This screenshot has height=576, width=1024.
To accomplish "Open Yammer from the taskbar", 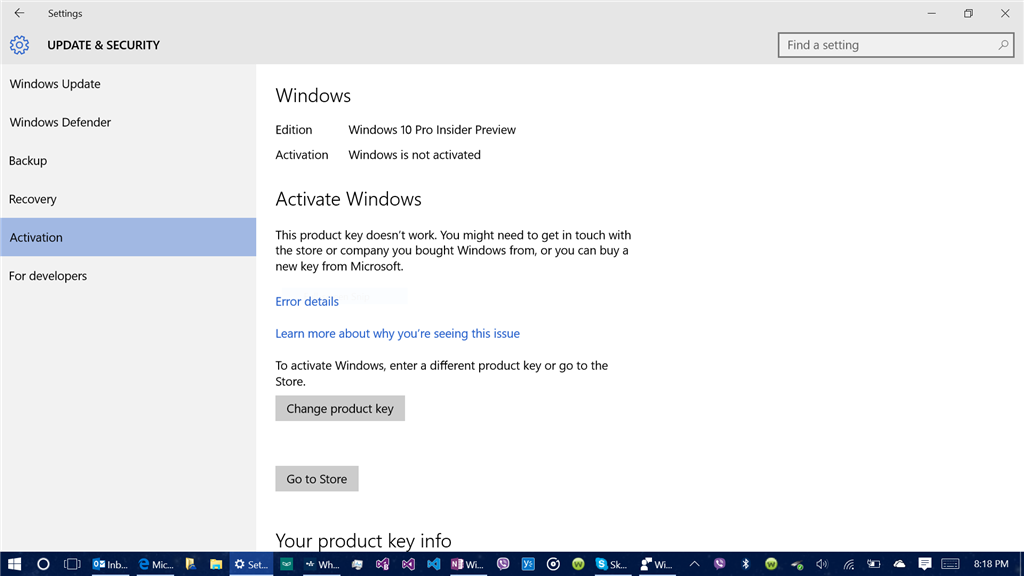I will click(528, 564).
